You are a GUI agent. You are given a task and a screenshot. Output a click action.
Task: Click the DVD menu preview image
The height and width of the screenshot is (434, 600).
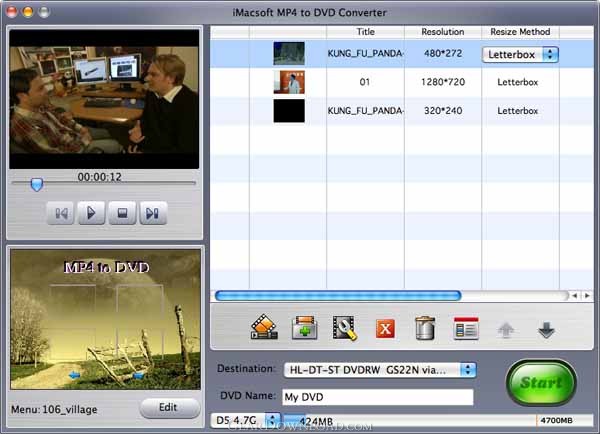(105, 319)
